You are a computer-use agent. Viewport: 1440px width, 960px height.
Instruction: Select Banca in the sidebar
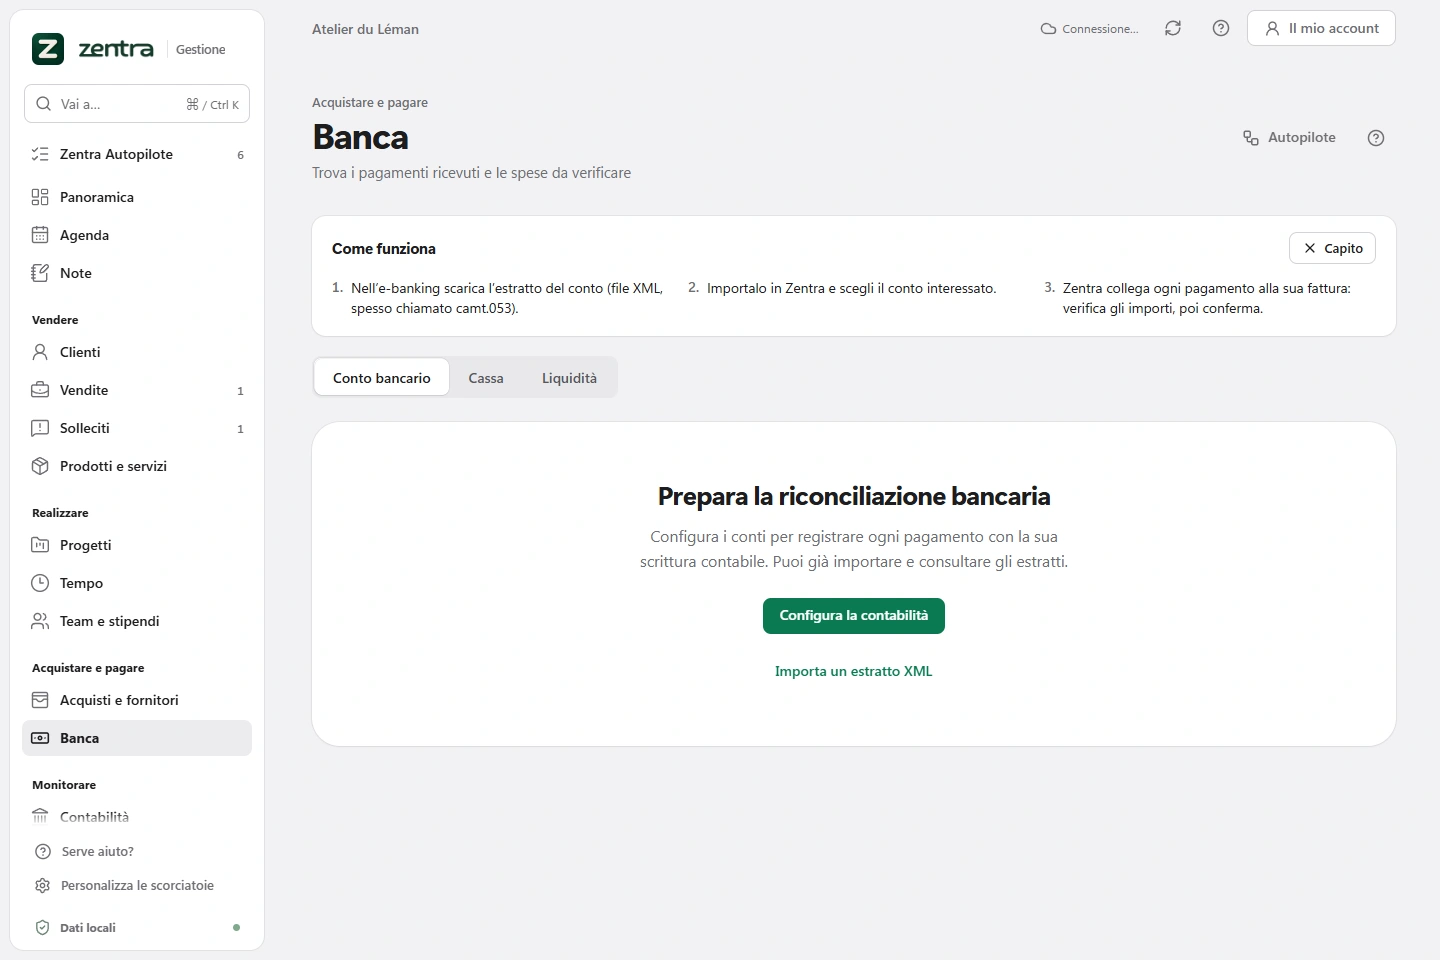tap(137, 738)
